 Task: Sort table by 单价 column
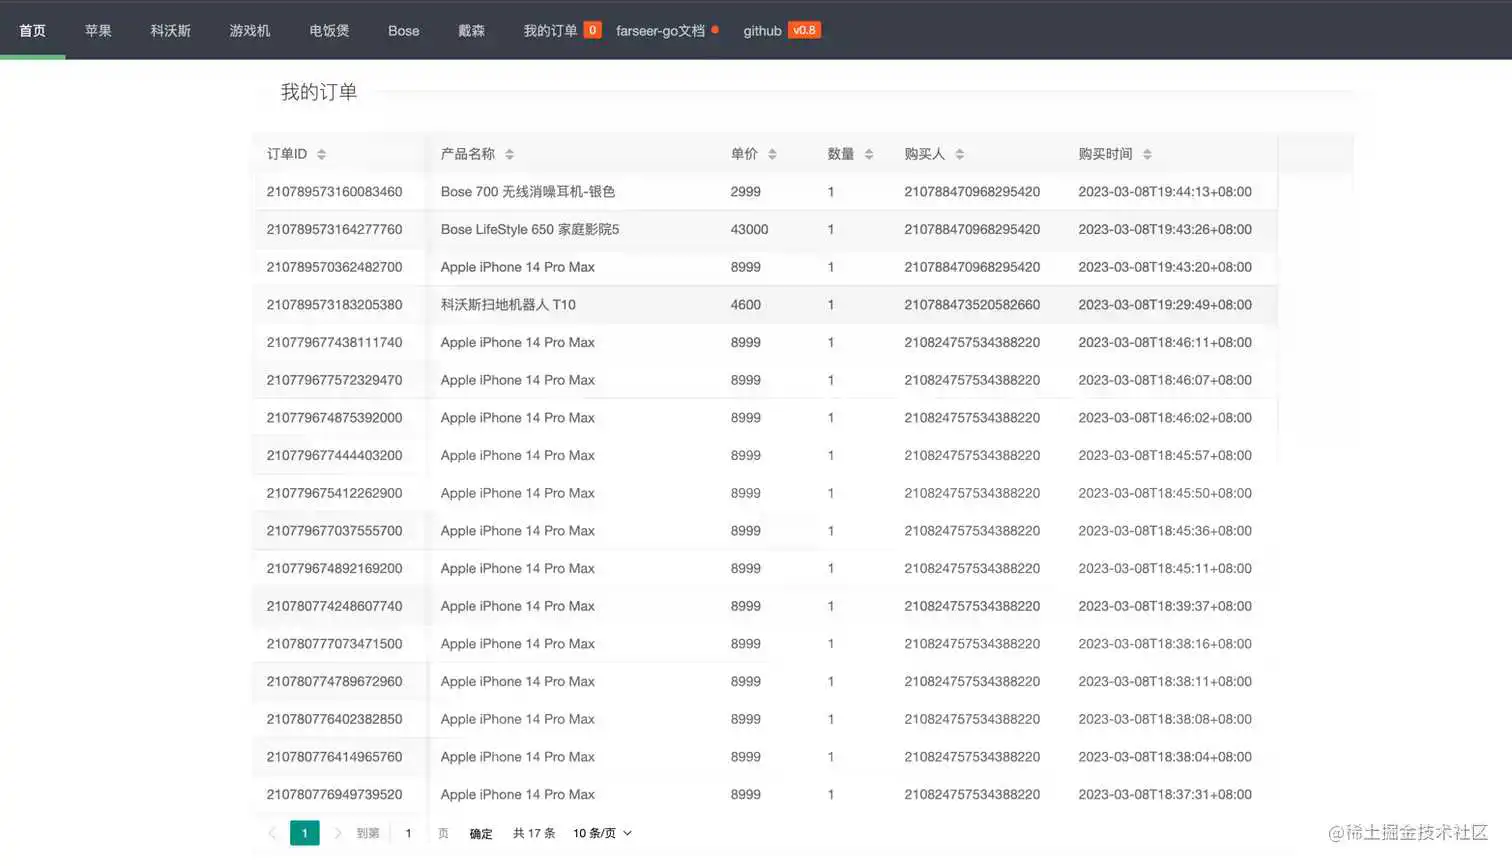tap(772, 154)
